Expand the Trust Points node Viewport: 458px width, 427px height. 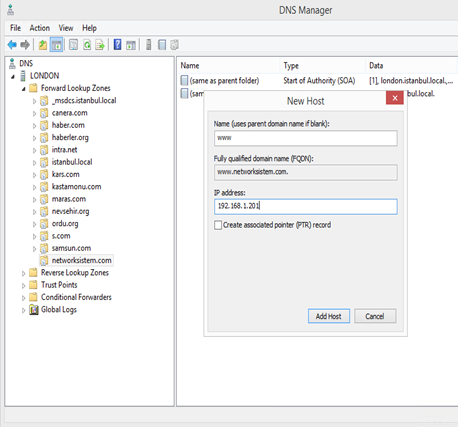pos(23,286)
